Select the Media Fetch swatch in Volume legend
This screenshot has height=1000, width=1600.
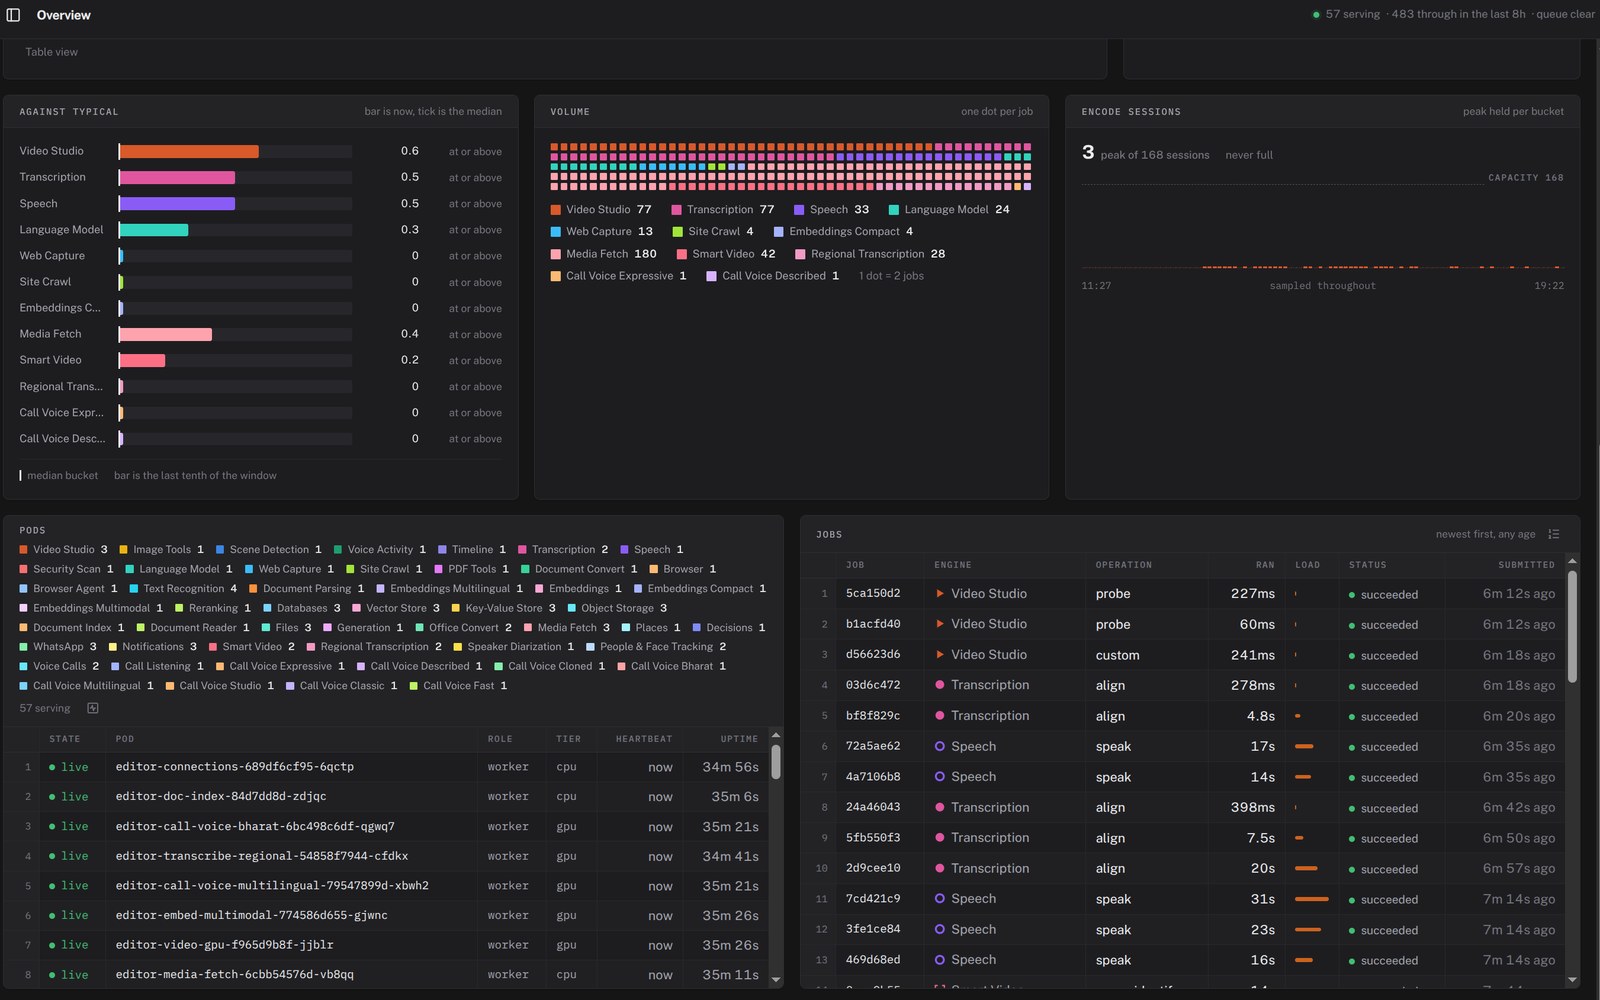(555, 254)
